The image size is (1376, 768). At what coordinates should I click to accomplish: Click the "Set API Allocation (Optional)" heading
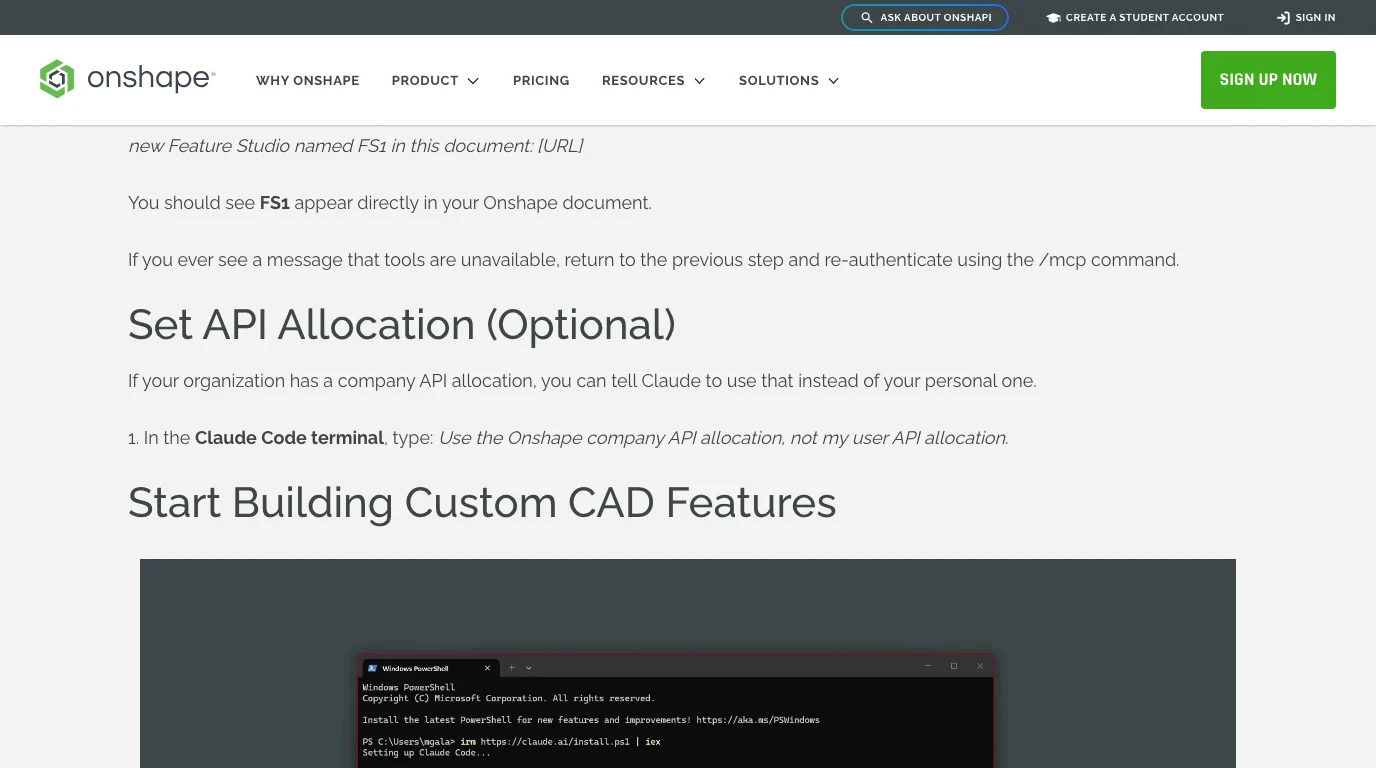pyautogui.click(x=402, y=325)
